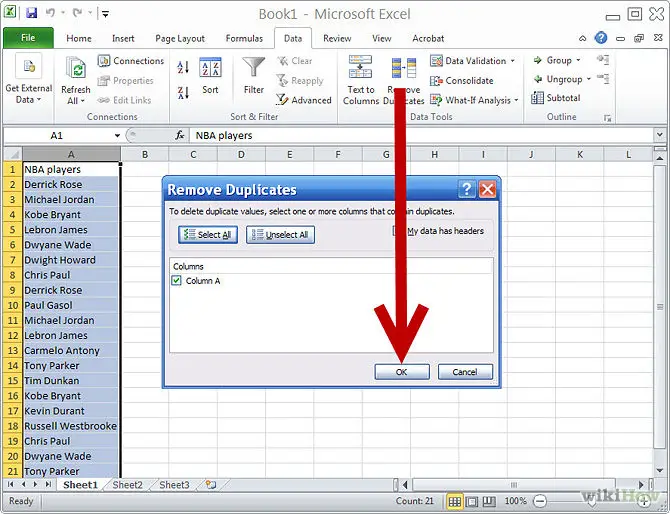The width and height of the screenshot is (670, 514).
Task: Close the Remove Duplicates dialog
Action: (487, 189)
